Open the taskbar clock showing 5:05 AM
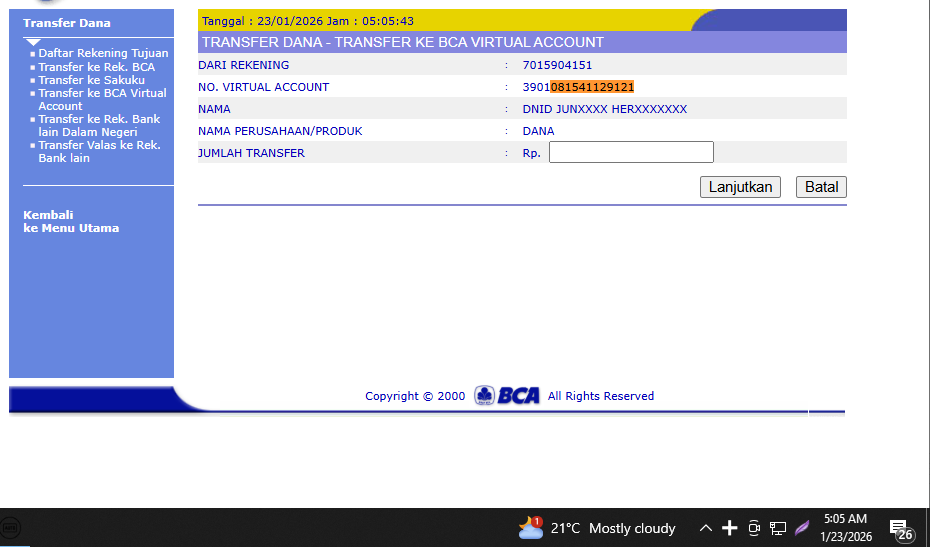930x547 pixels. (845, 527)
